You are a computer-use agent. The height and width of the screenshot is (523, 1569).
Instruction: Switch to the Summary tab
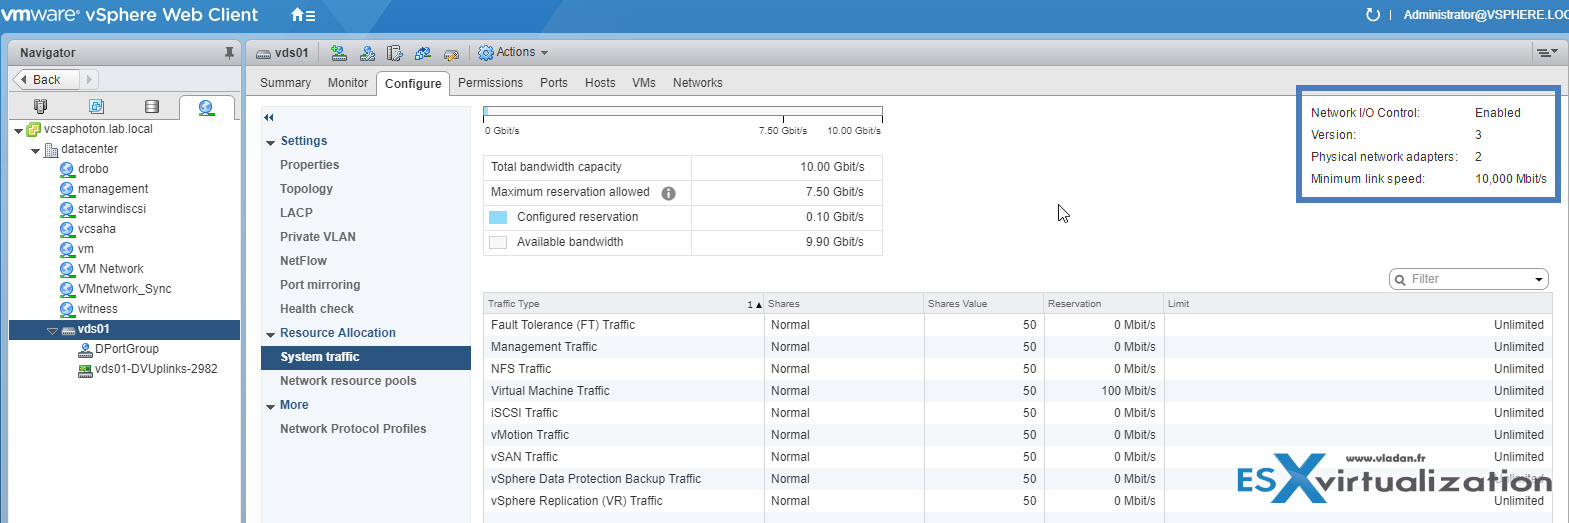click(x=285, y=83)
